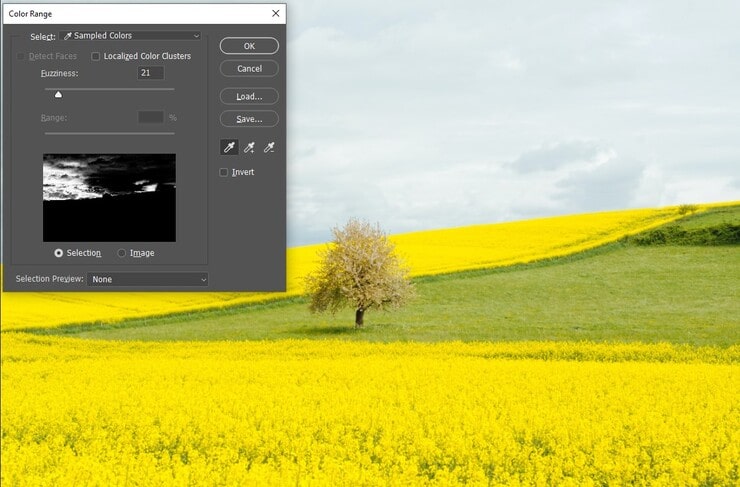Click the Cancel button
The image size is (740, 487).
pos(249,68)
